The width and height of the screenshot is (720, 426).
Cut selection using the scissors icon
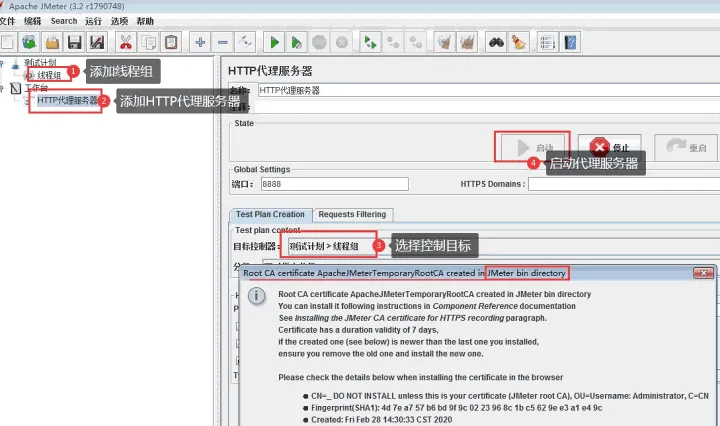point(125,42)
